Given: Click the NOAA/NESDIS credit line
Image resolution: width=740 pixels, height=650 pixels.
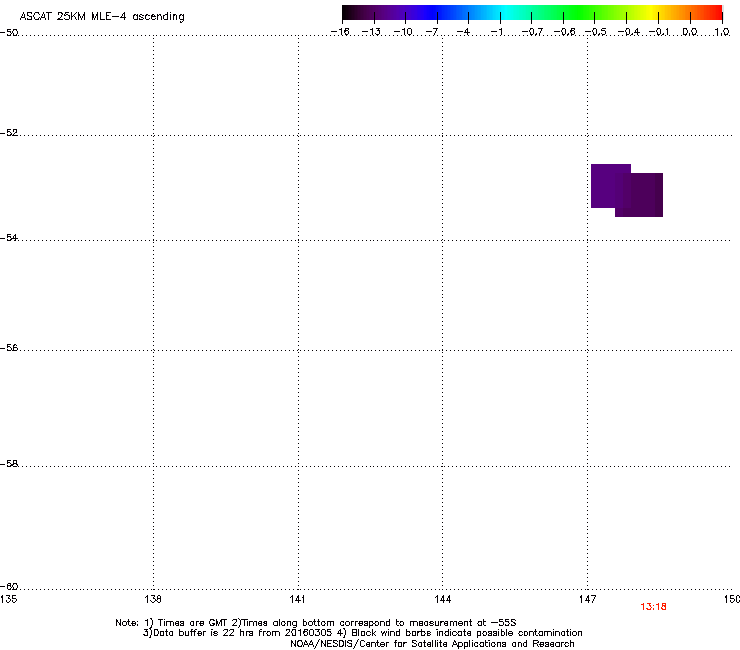Looking at the screenshot, I should [432, 644].
